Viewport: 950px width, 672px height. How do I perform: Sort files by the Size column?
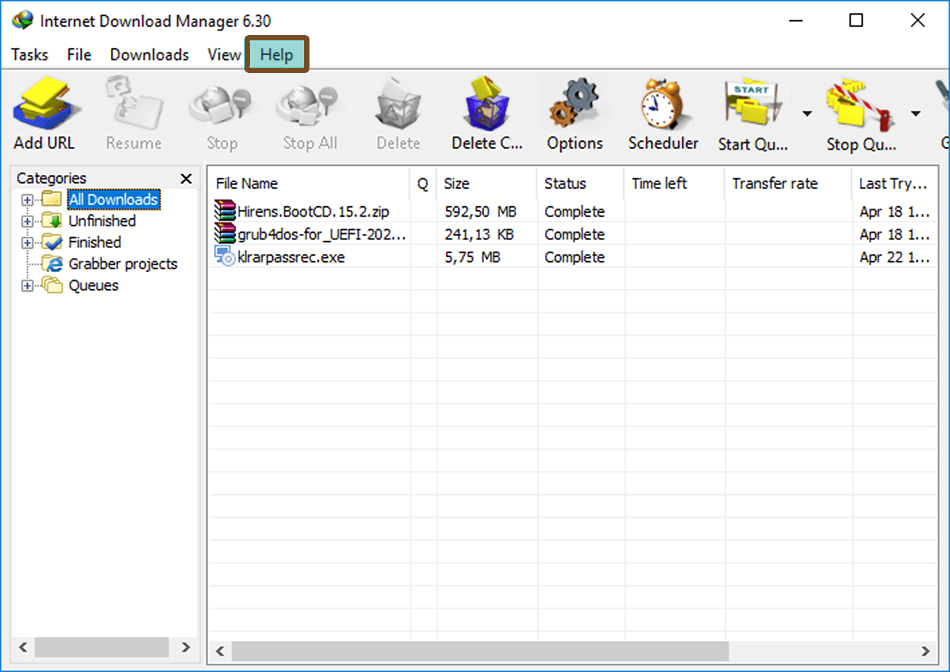point(455,183)
